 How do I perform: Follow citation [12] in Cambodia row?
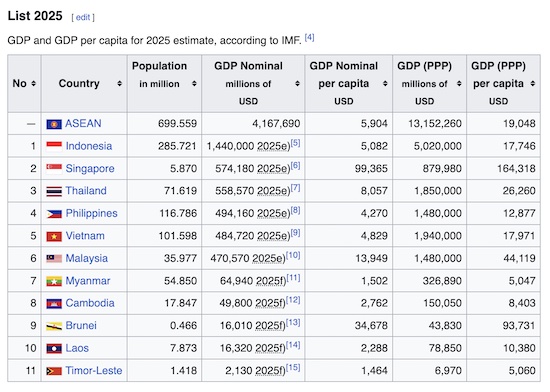click(x=293, y=300)
